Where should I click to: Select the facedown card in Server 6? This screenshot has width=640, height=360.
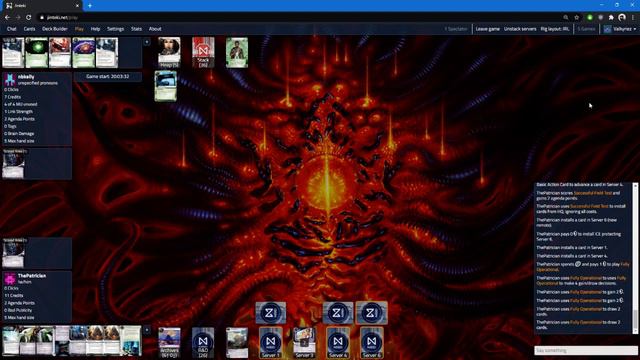click(371, 342)
